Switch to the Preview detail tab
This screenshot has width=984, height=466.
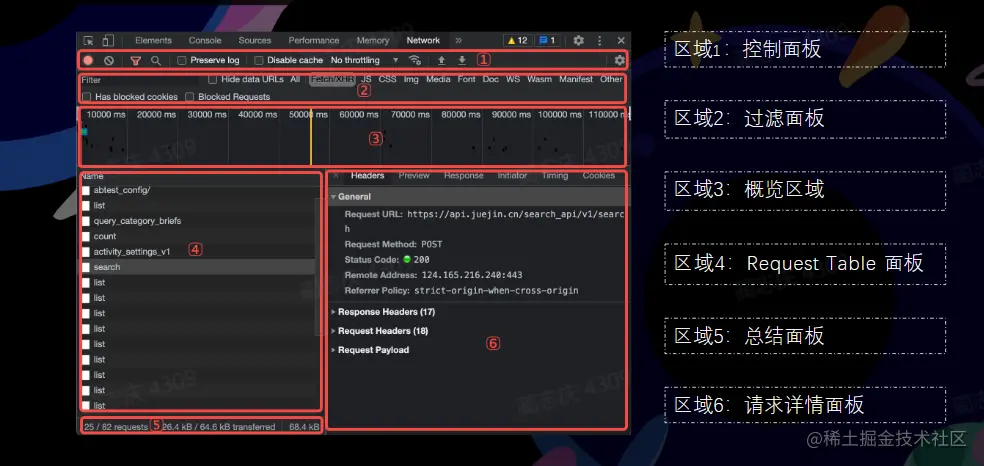point(414,176)
